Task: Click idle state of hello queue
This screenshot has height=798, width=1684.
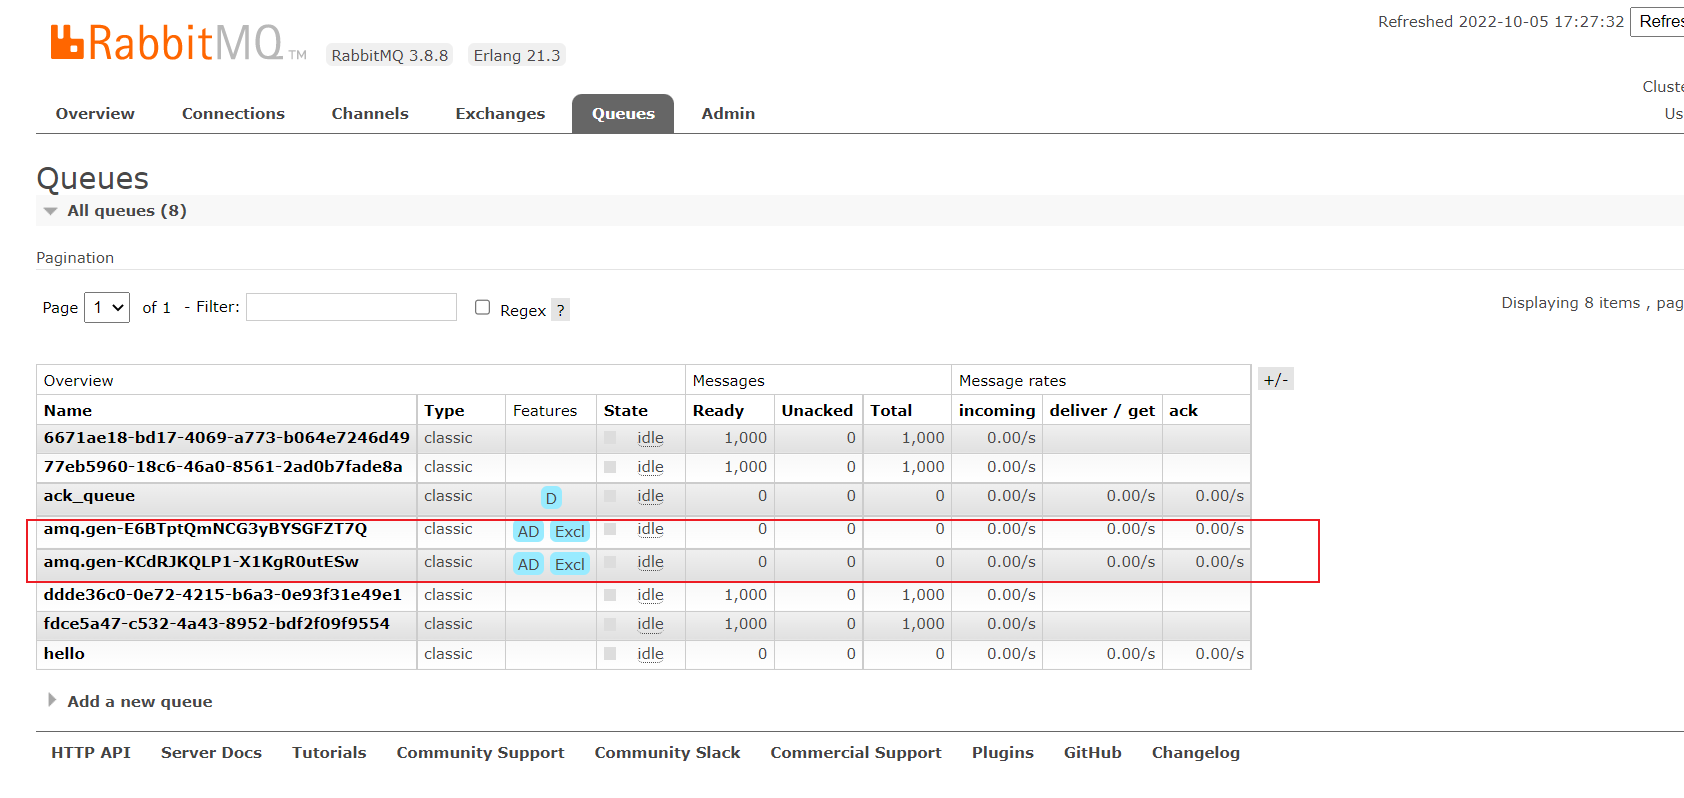Action: 650,654
